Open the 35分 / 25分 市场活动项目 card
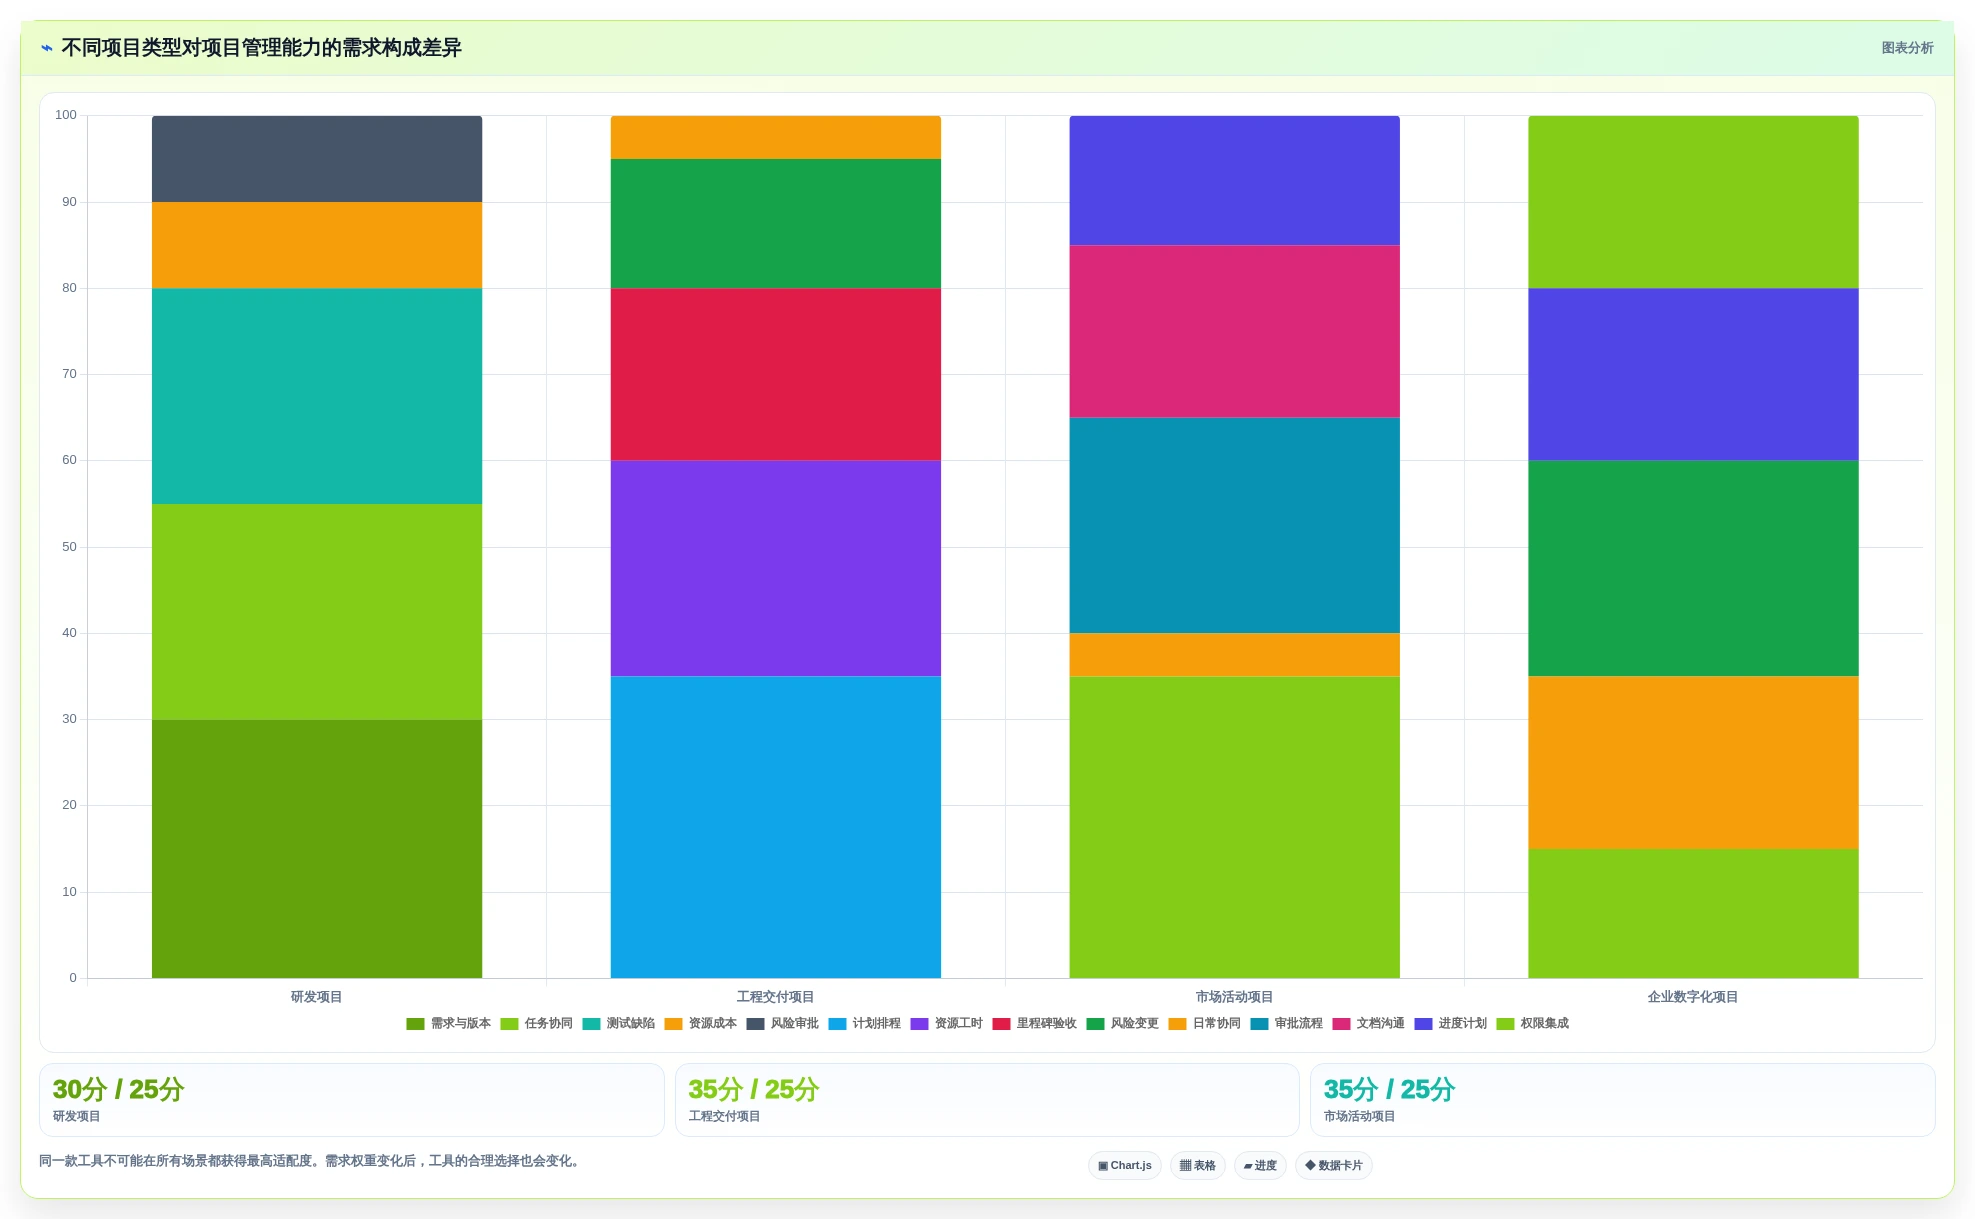The height and width of the screenshot is (1219, 1975). (x=1623, y=1100)
